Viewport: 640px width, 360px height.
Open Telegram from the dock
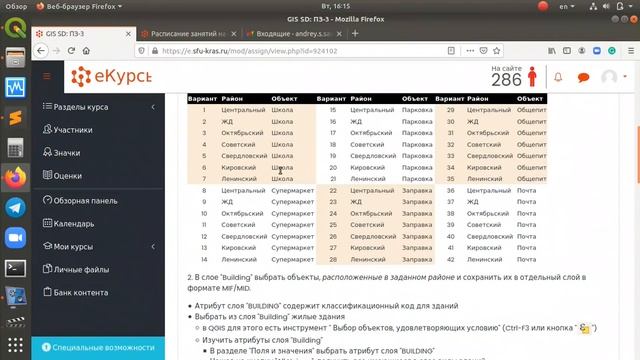click(15, 208)
